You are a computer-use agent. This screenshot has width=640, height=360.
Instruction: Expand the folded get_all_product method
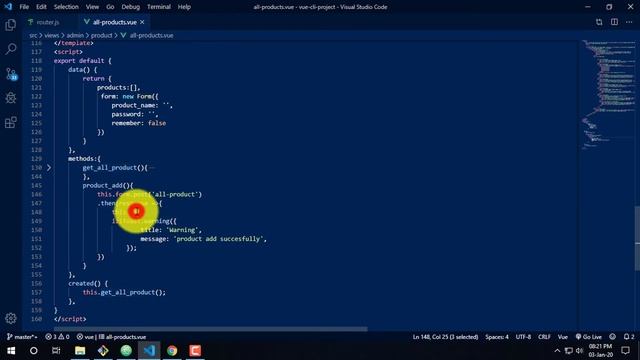[49, 168]
